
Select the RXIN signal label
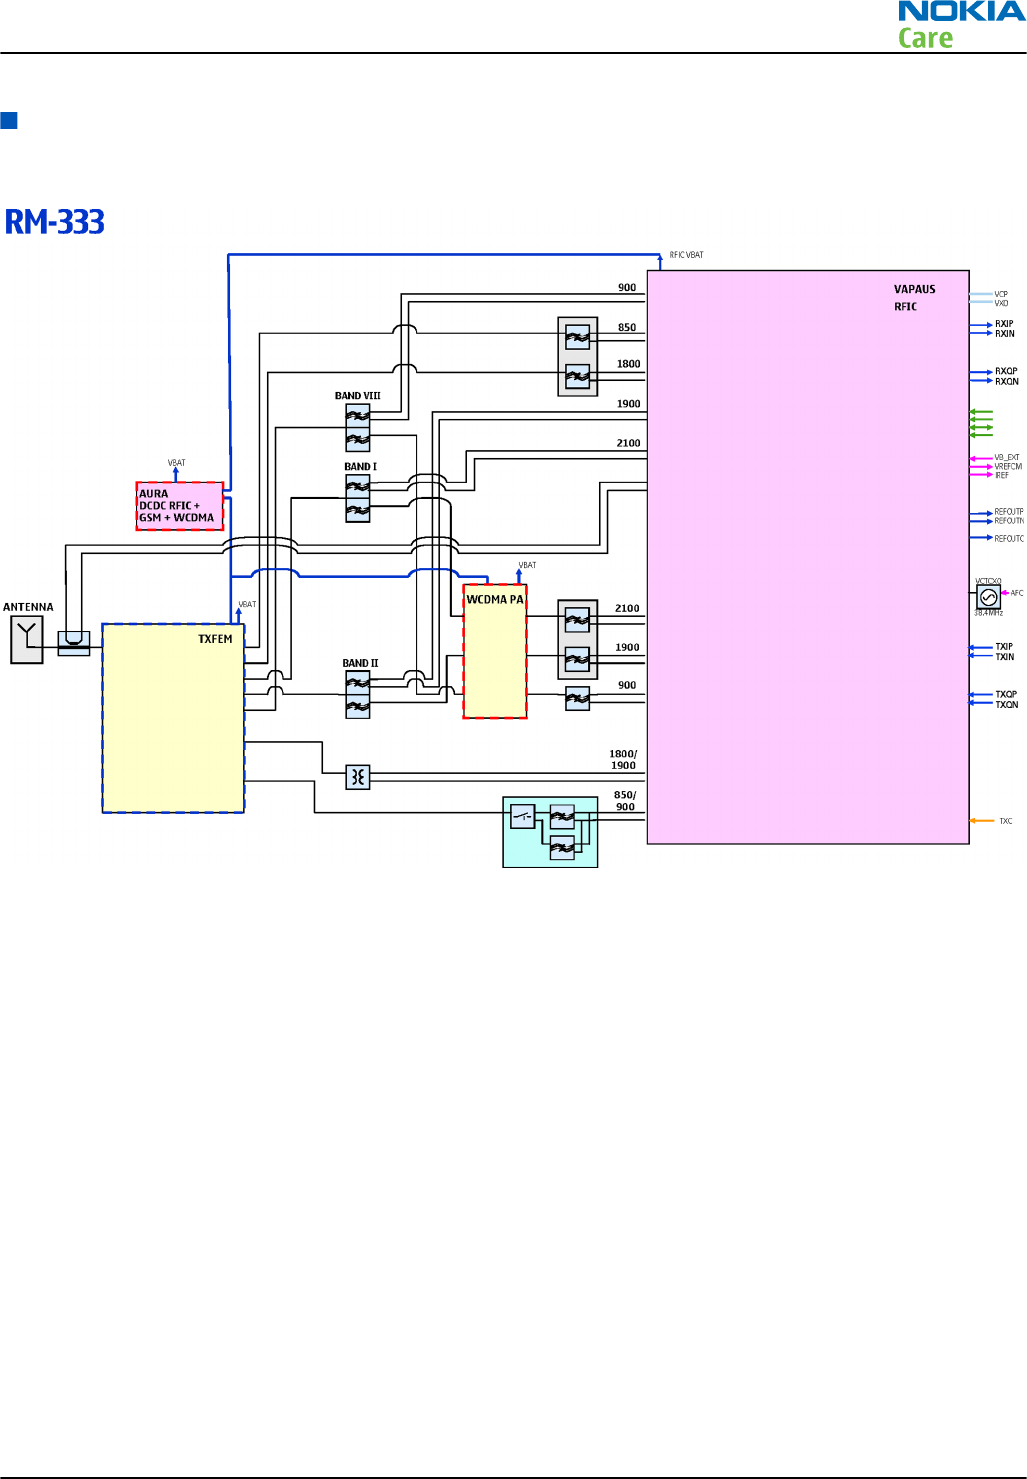1004,334
